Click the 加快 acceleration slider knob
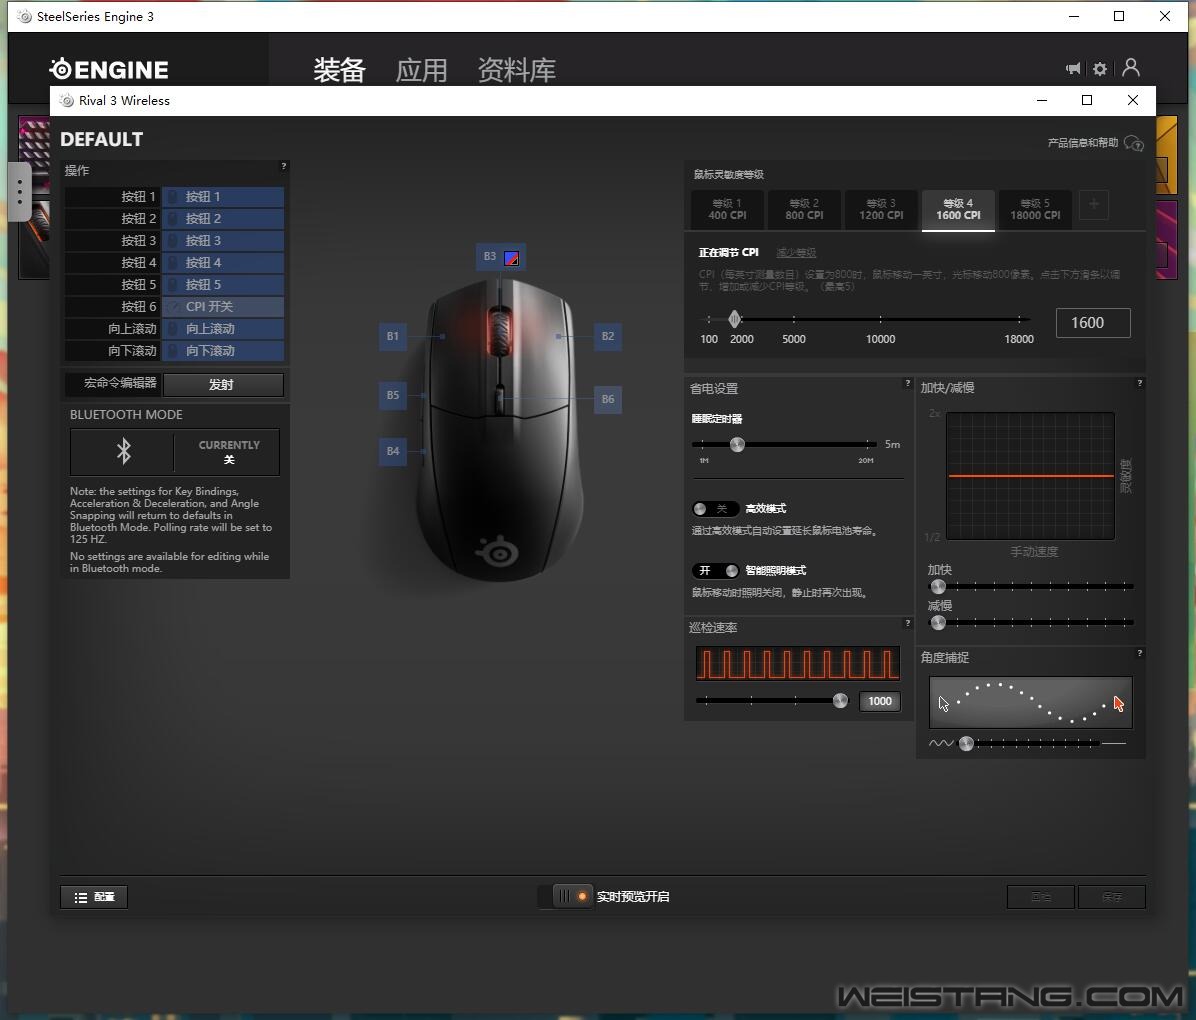Viewport: 1196px width, 1020px height. pos(938,587)
